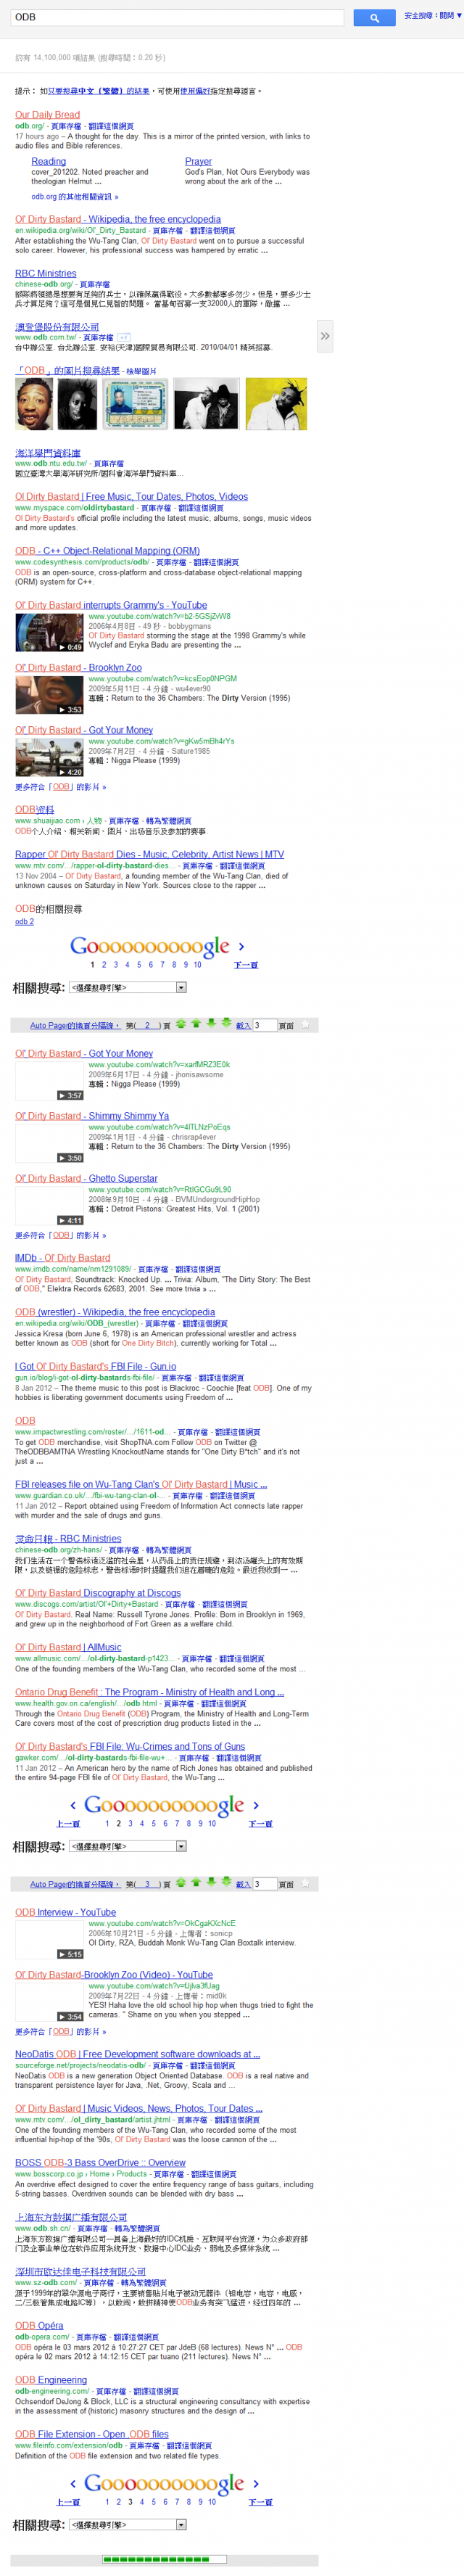Open Ol' Dirty Bastard AllMusic result

68,1647
